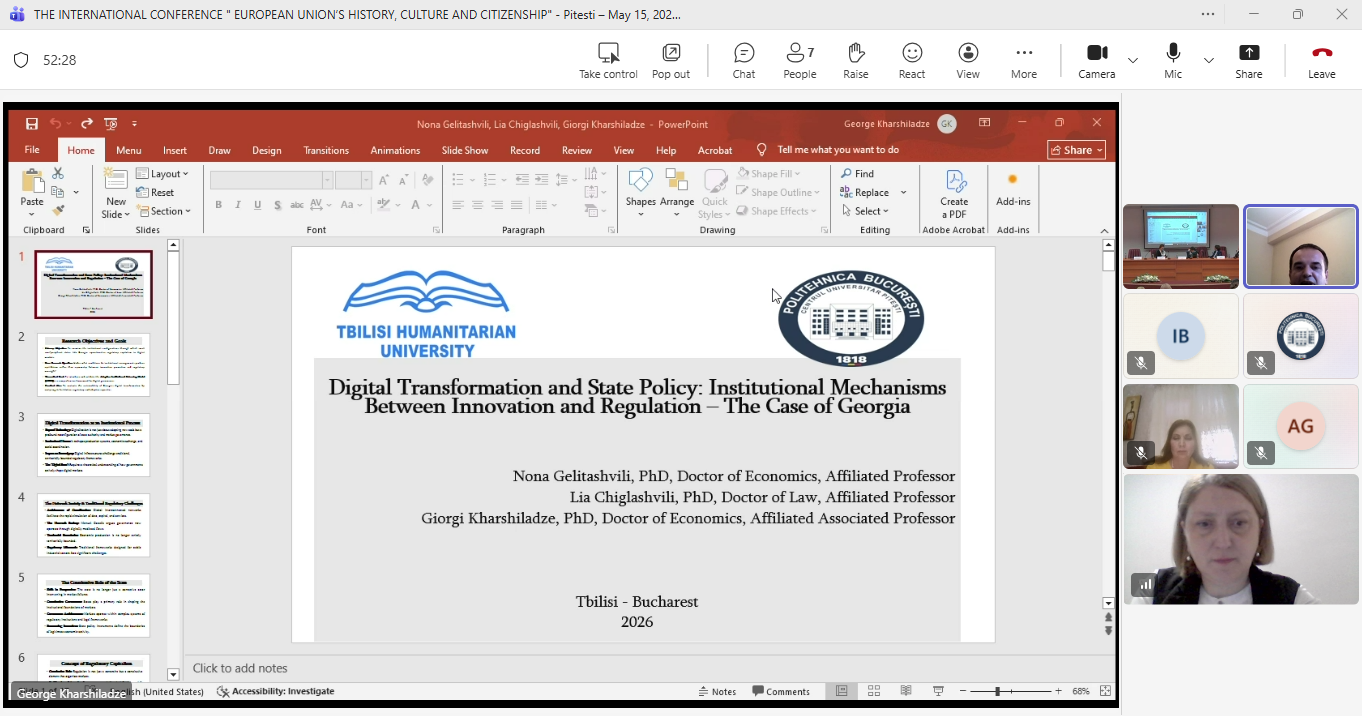Screen dimensions: 1362x716
Task: Expand the Mic options arrow
Action: (x=1209, y=60)
